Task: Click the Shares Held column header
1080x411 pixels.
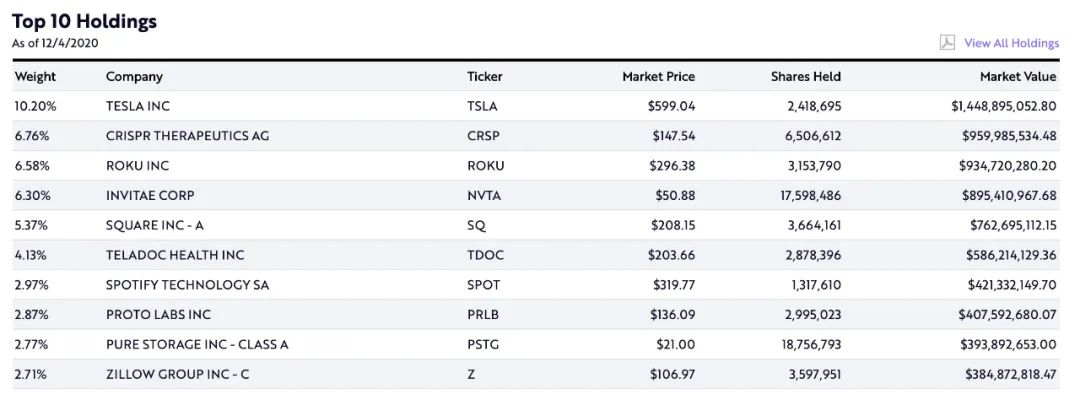Action: (805, 77)
